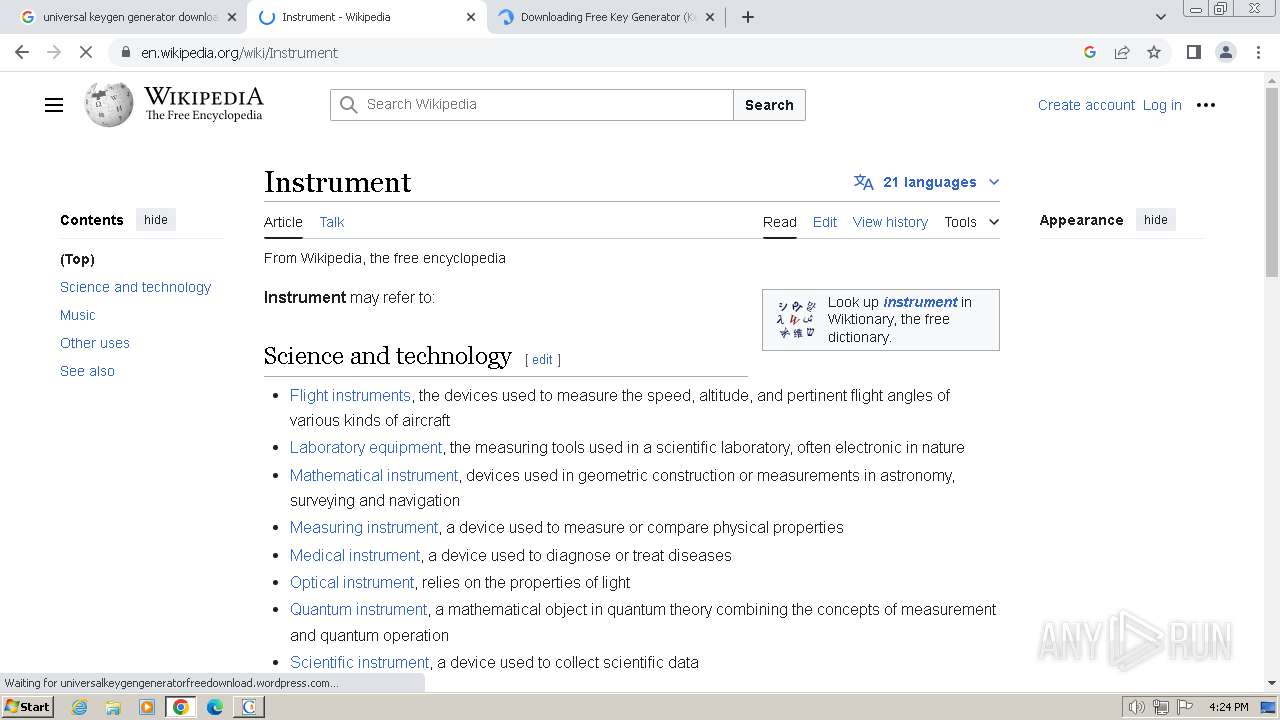
Task: Jump to Science and technology in contents
Action: coord(135,287)
